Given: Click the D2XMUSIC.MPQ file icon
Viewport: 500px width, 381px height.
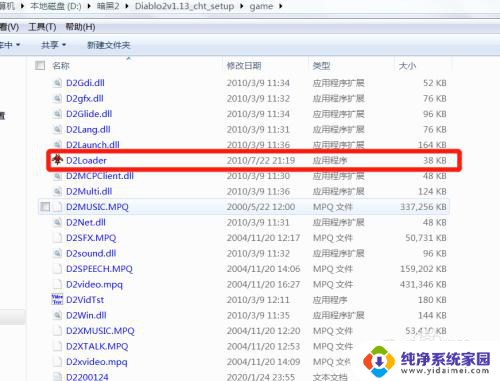Looking at the screenshot, I should click(x=57, y=331).
